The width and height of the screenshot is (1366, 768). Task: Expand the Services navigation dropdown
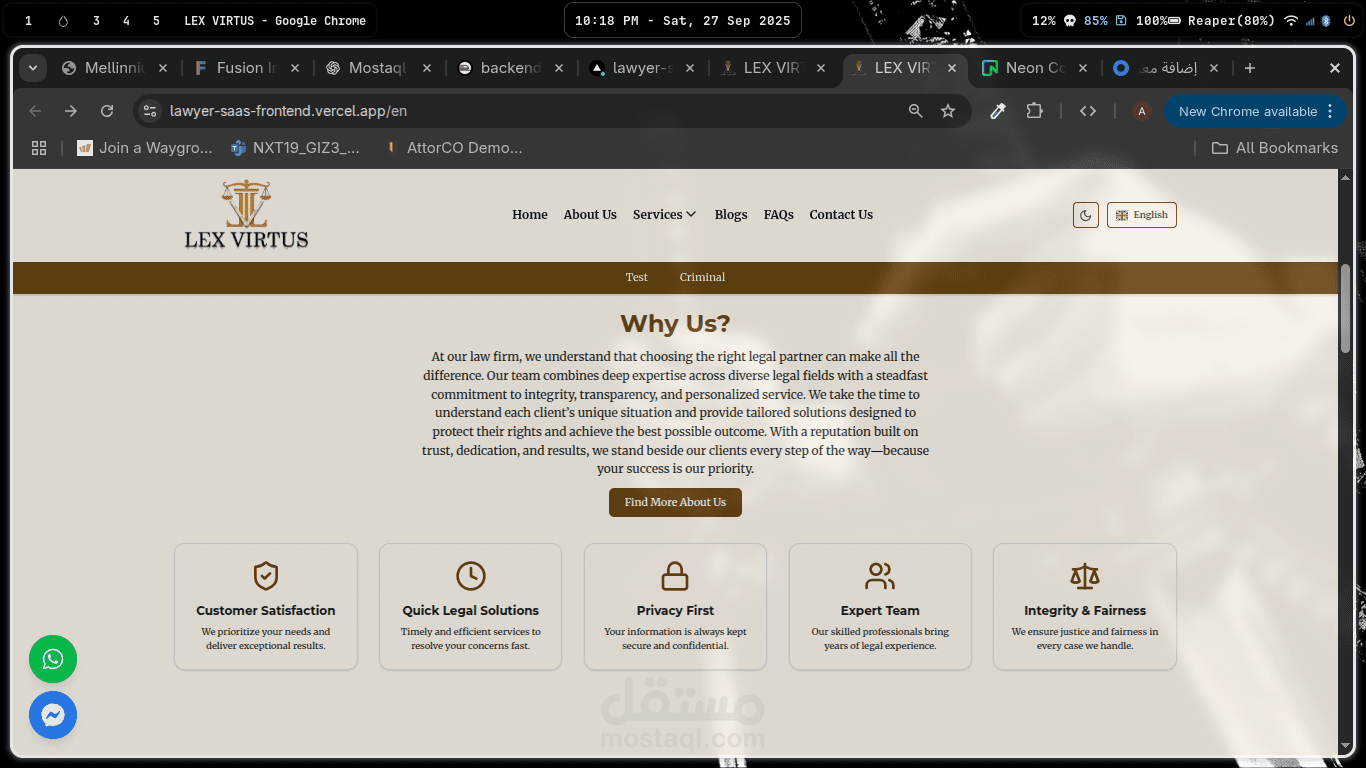(665, 215)
